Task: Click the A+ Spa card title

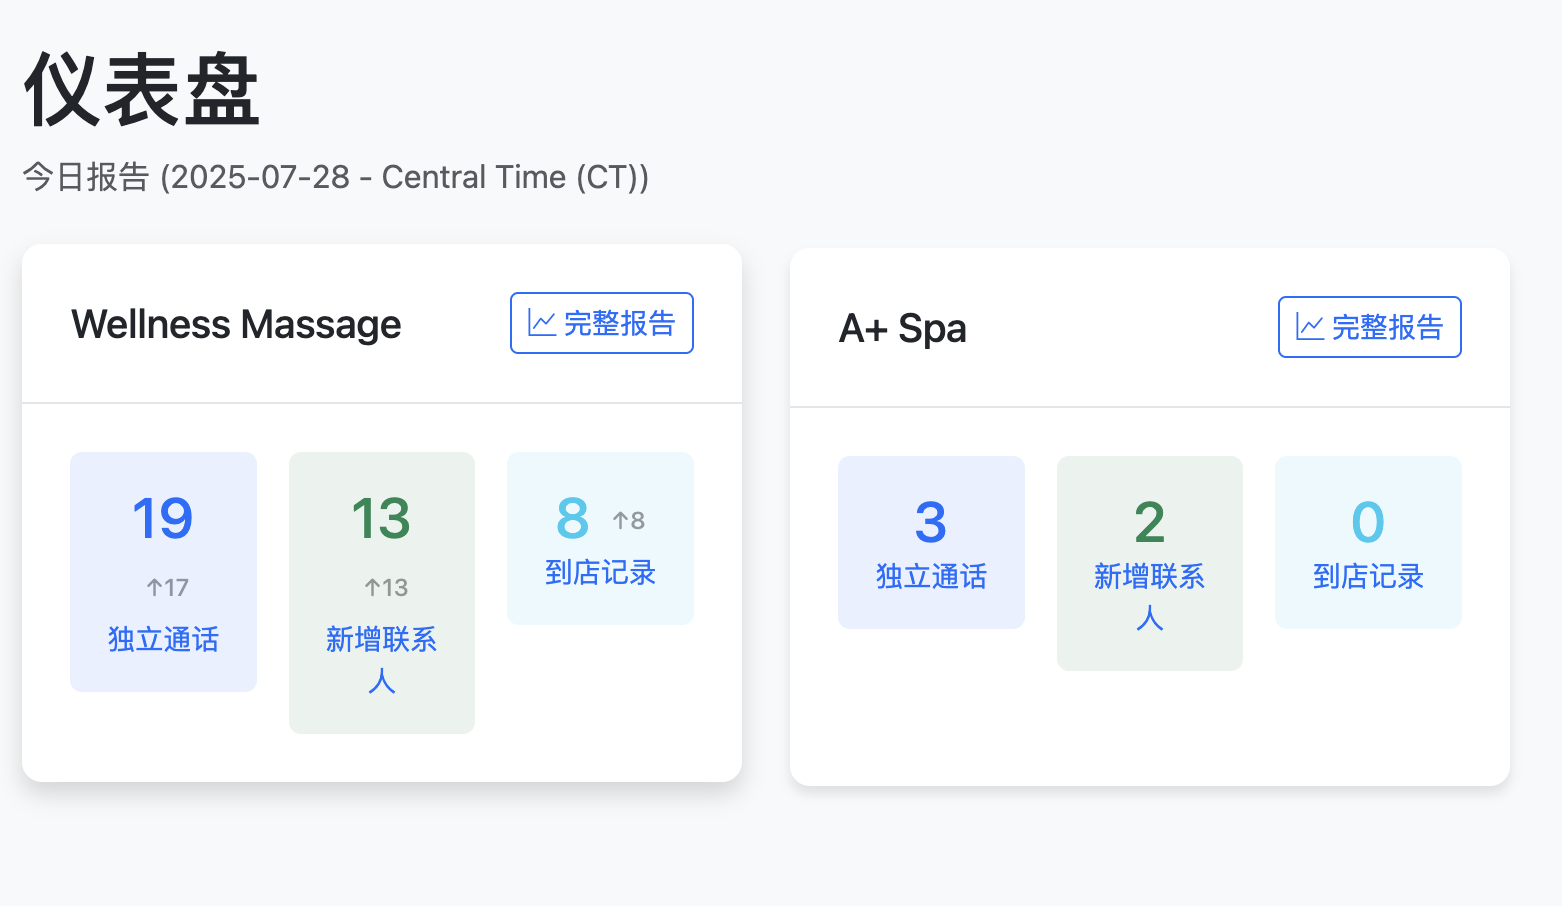Action: pyautogui.click(x=903, y=328)
